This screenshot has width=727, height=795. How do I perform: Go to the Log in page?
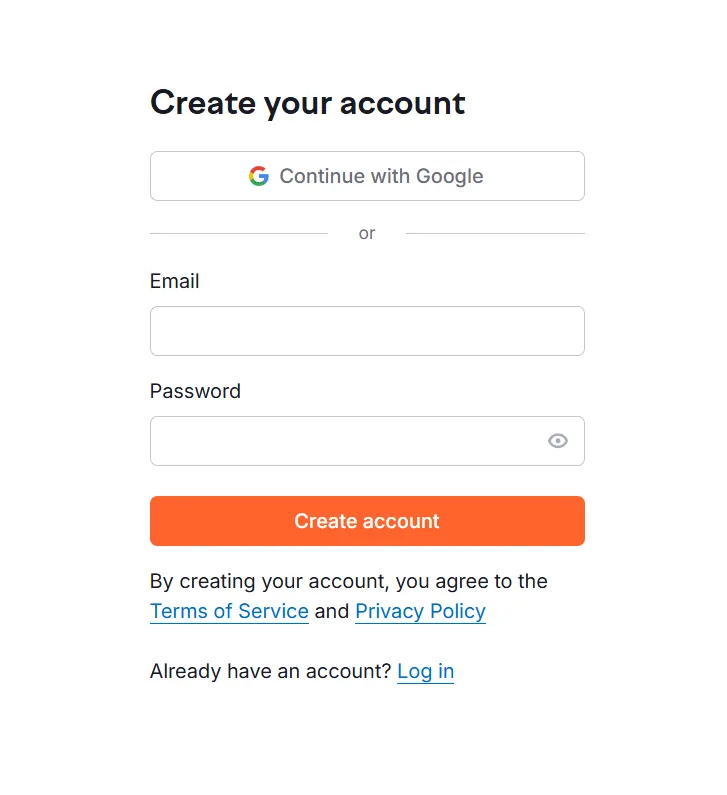[x=425, y=671]
